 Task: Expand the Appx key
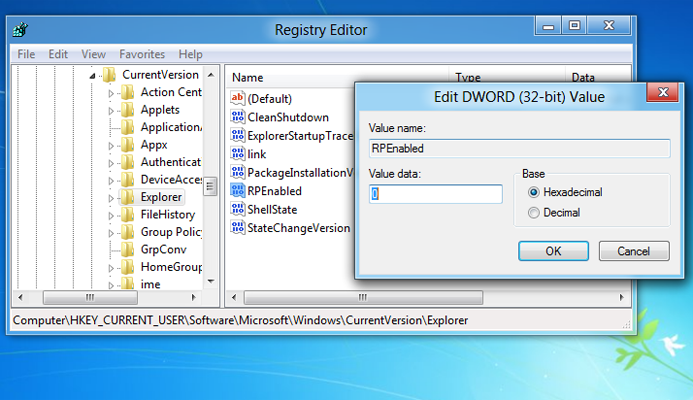pyautogui.click(x=111, y=146)
